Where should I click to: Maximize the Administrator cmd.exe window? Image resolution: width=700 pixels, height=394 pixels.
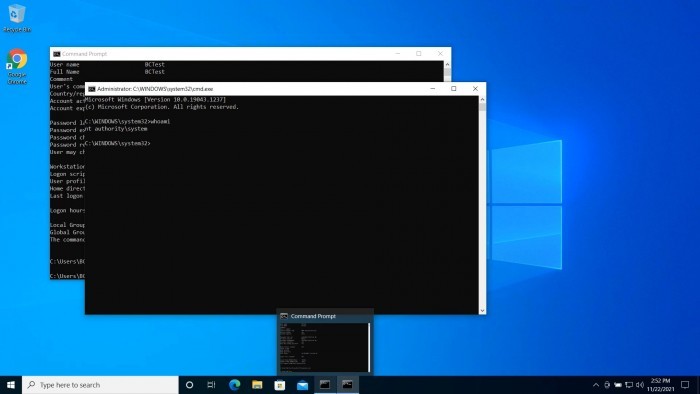[x=454, y=88]
